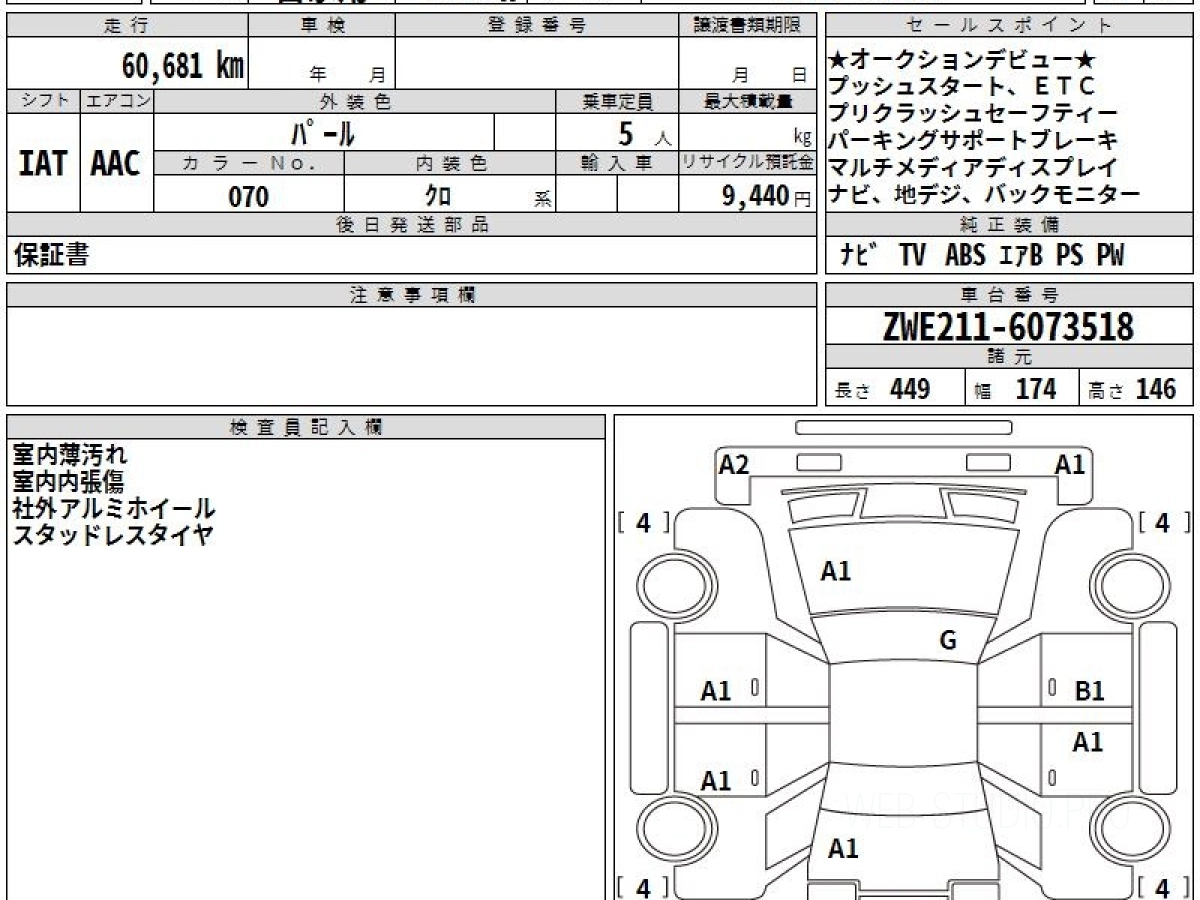The image size is (1200, 900).
Task: Click the 車台番号 heading
Action: click(x=1010, y=296)
